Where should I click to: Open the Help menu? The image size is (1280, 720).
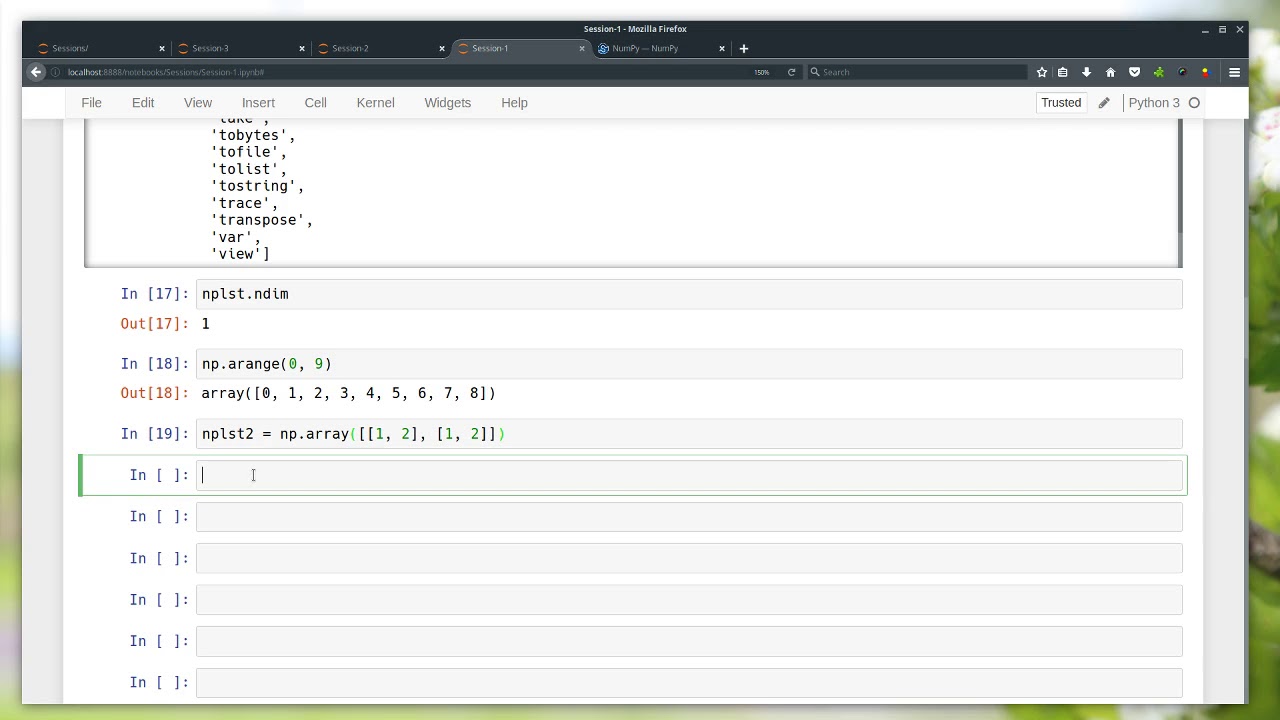click(514, 103)
